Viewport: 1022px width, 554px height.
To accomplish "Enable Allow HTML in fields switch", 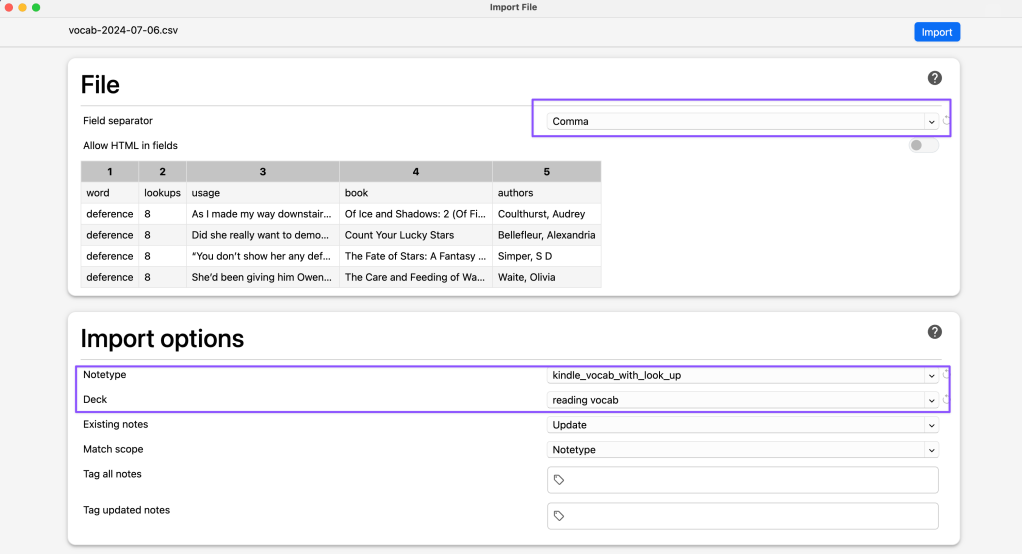I will (x=923, y=146).
